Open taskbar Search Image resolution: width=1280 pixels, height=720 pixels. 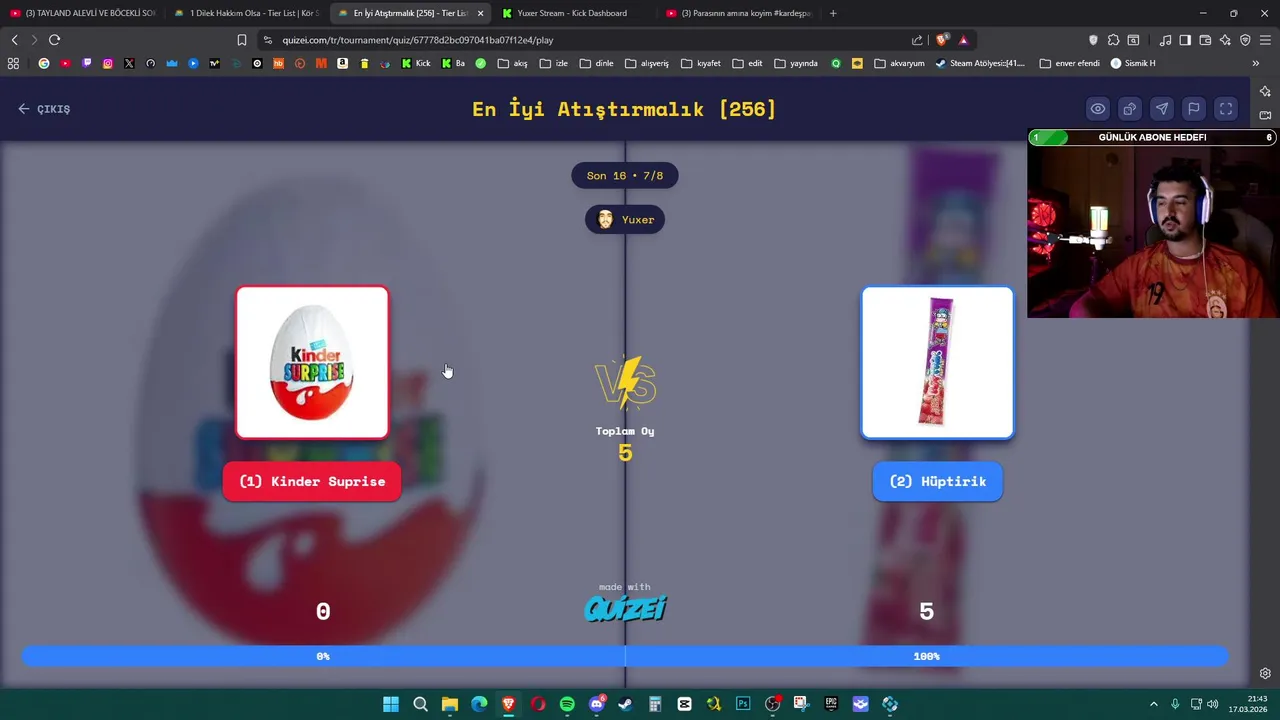[x=420, y=704]
